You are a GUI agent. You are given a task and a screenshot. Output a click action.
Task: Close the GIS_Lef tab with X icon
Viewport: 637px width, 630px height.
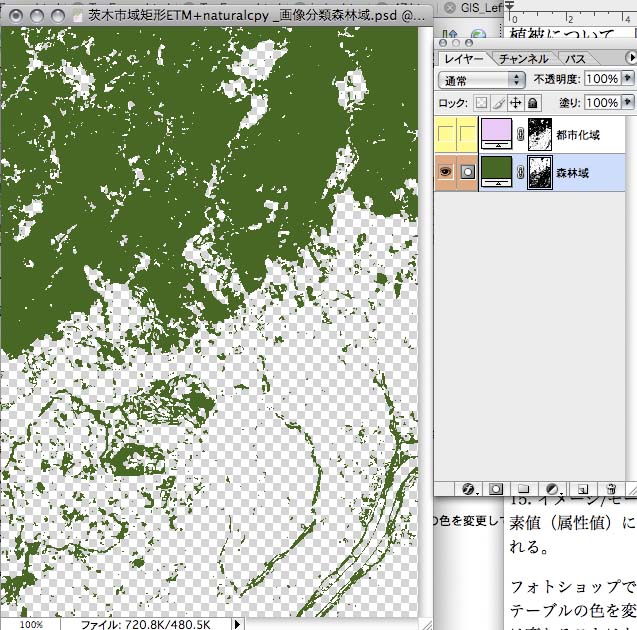click(449, 7)
